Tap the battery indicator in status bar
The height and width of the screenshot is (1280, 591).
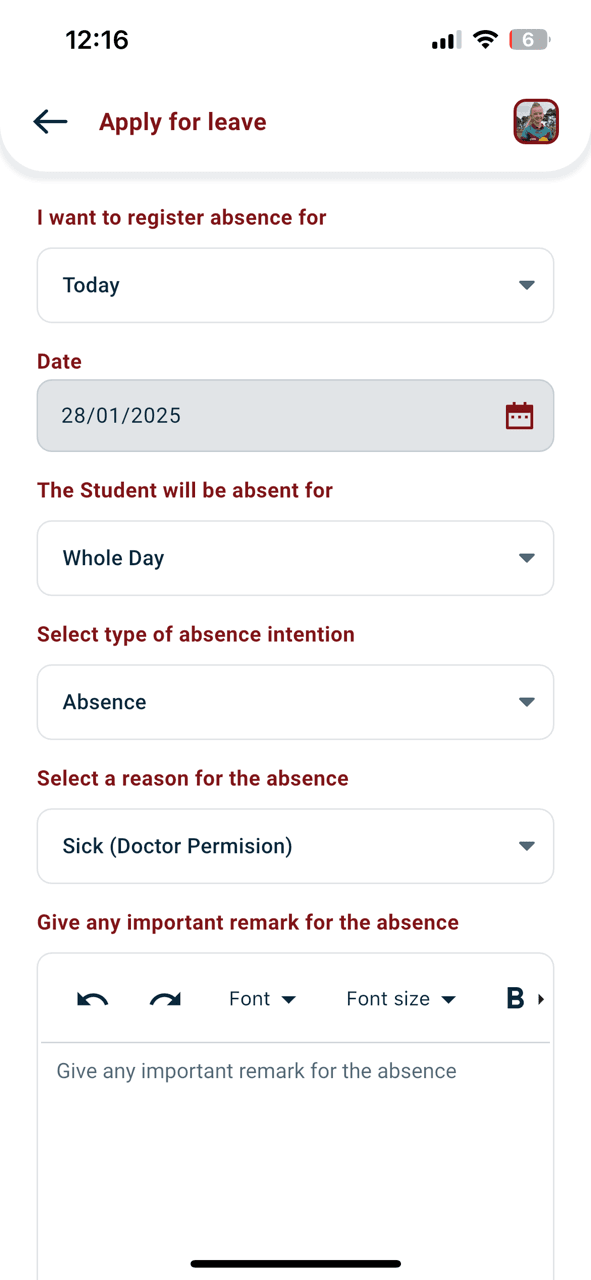[529, 40]
